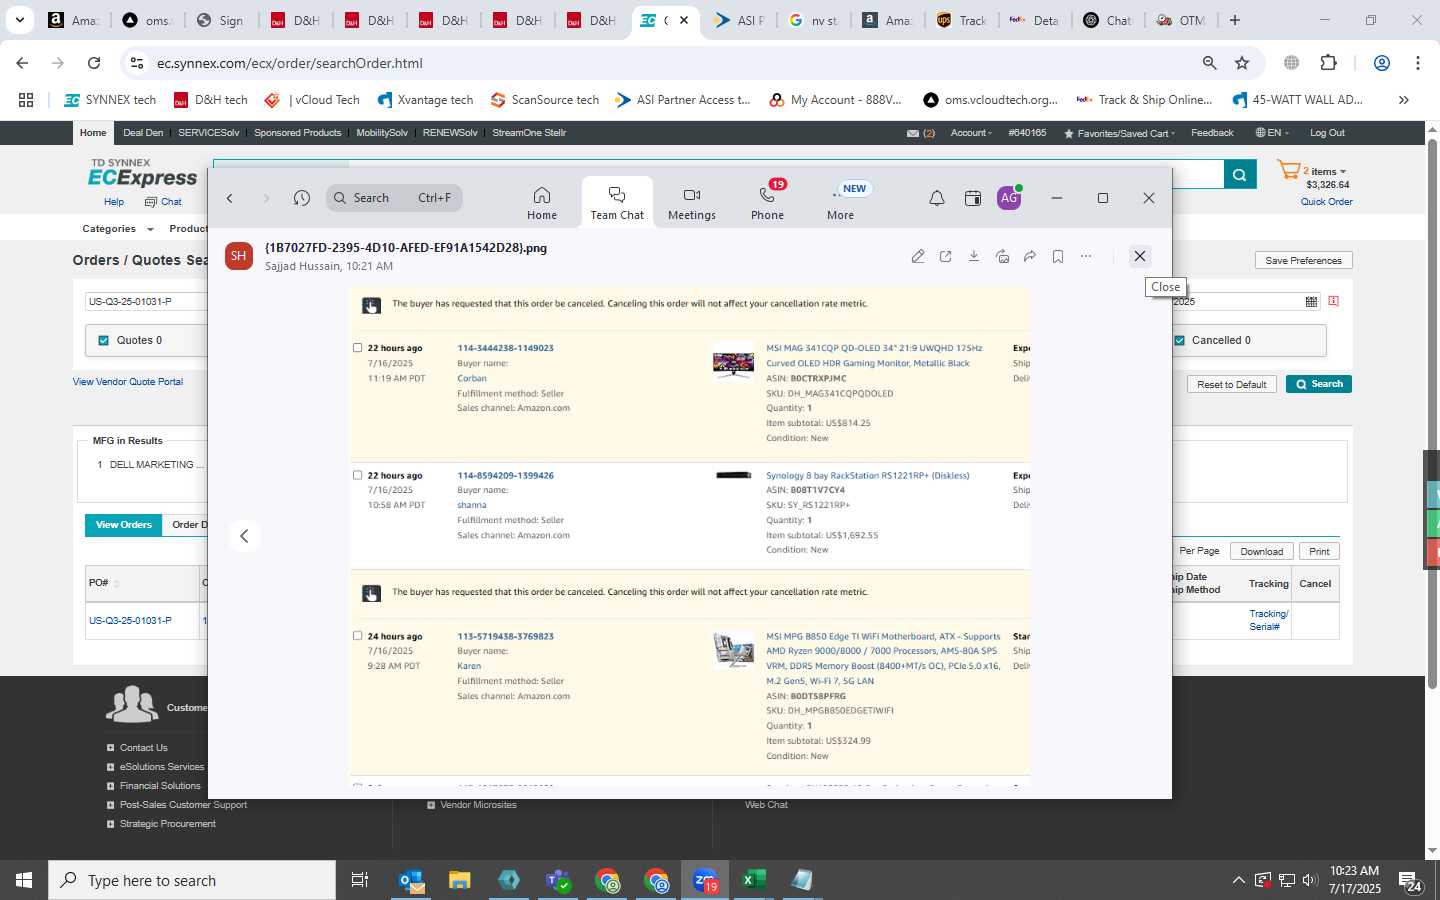Click the Zoom Search Ctrl+F box

394,198
